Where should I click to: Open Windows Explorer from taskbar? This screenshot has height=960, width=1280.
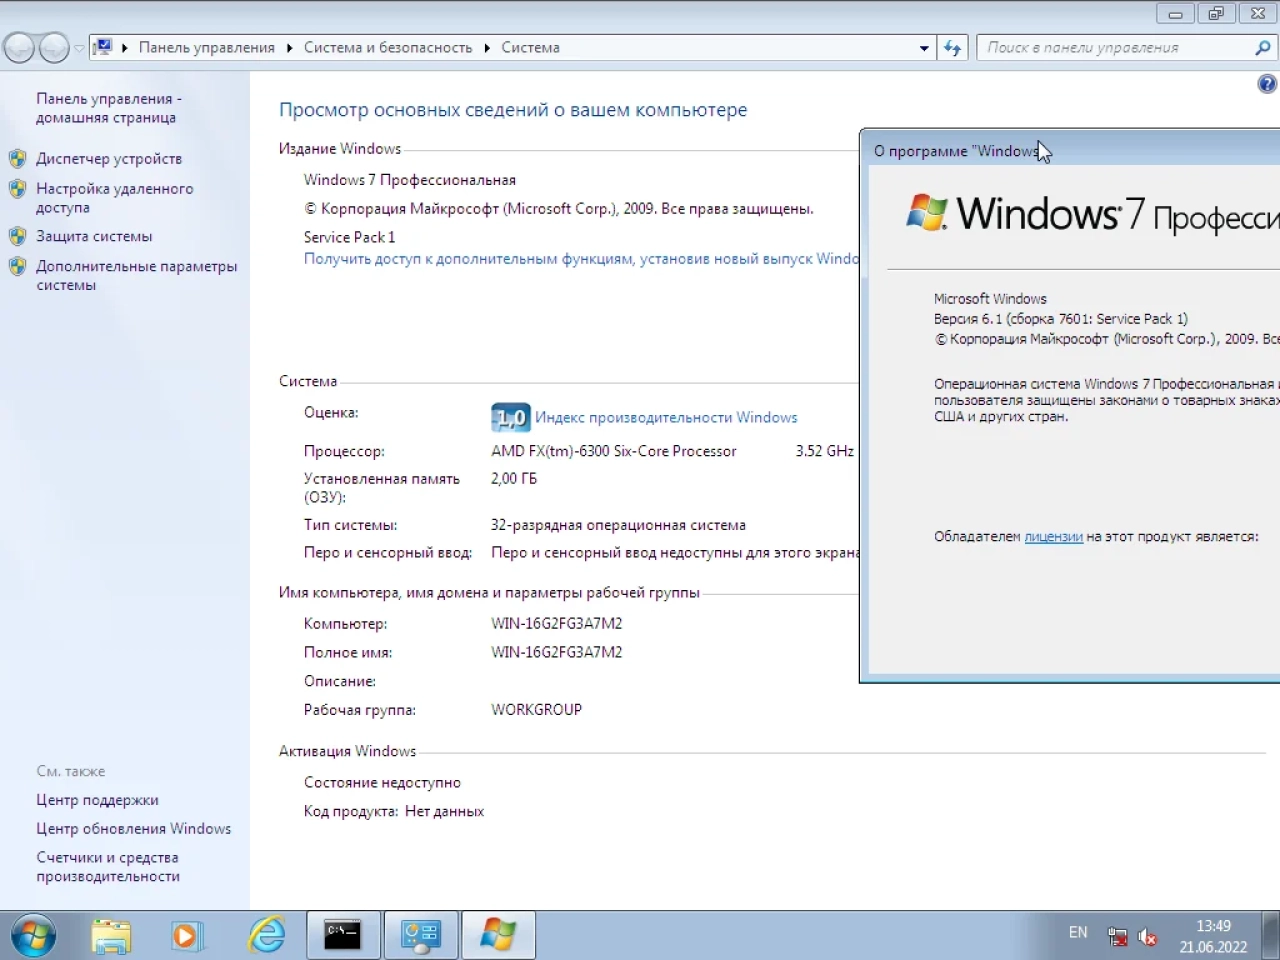(x=111, y=936)
